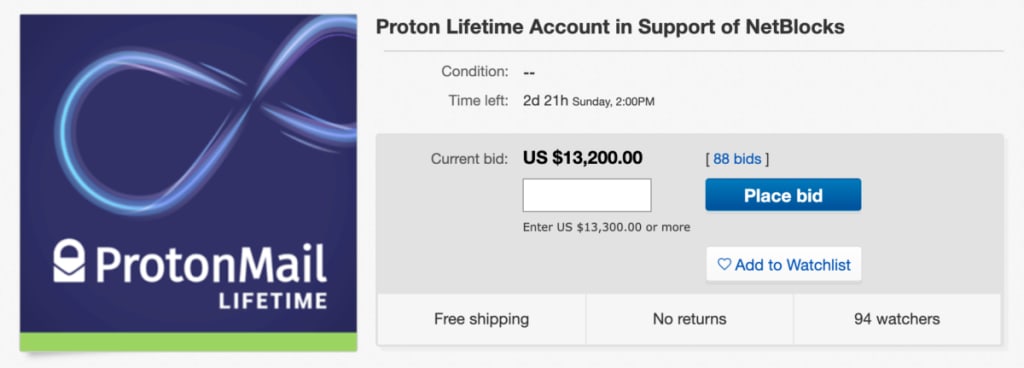1024x368 pixels.
Task: Click the heart icon beside Add to Watchlist
Action: pyautogui.click(x=724, y=265)
